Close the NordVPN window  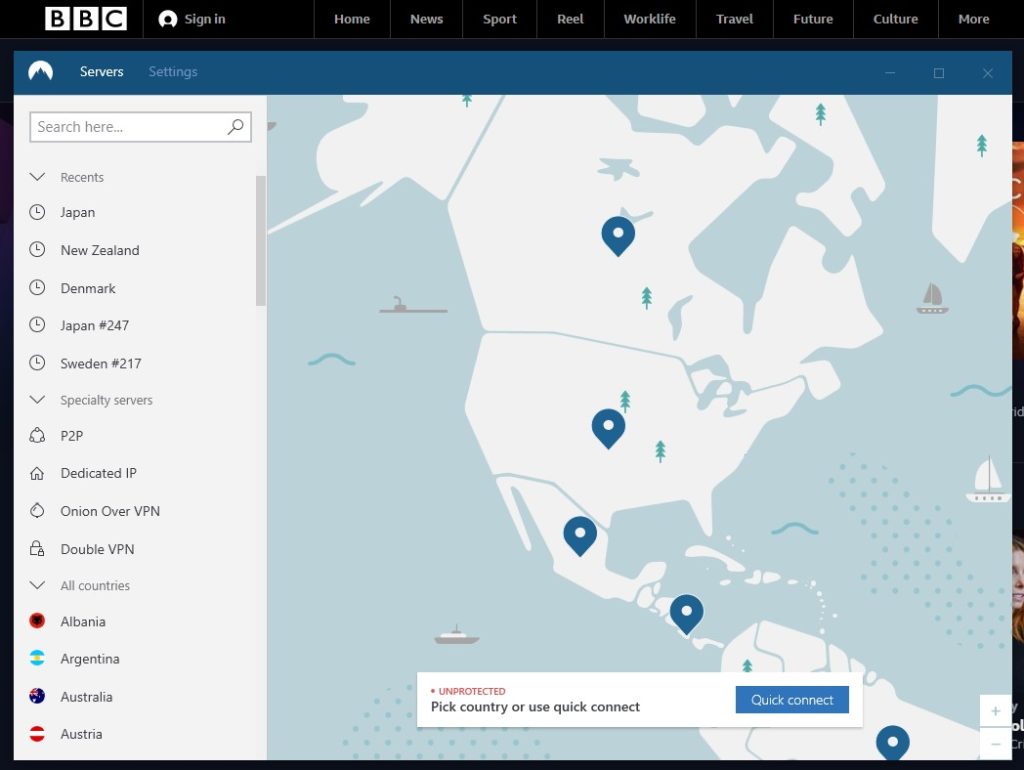pyautogui.click(x=987, y=72)
